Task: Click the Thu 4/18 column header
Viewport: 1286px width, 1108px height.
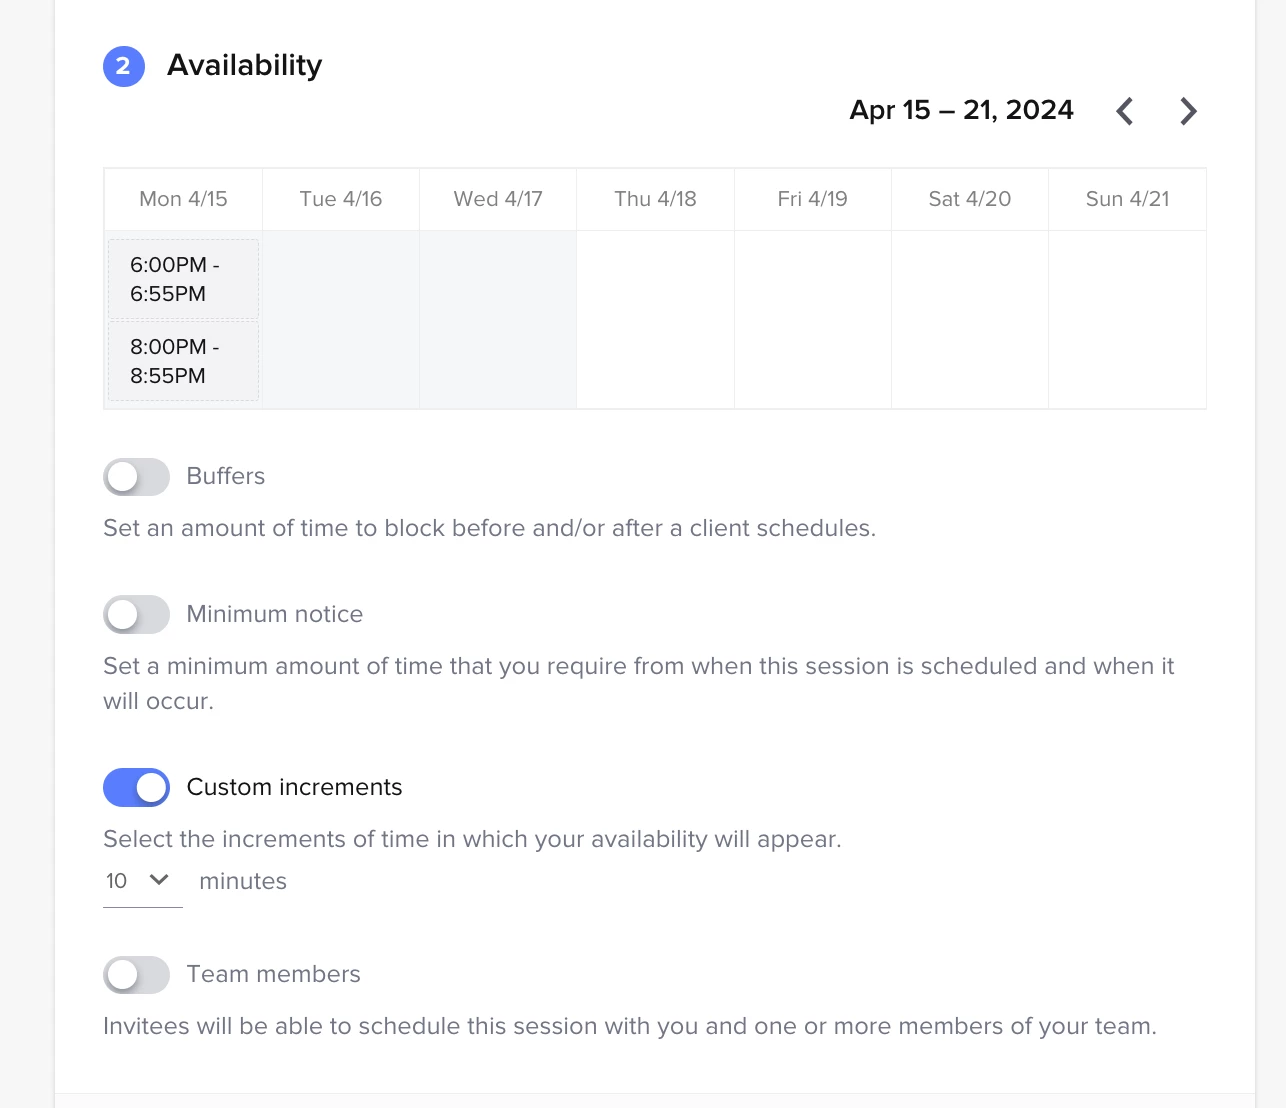Action: coord(655,199)
